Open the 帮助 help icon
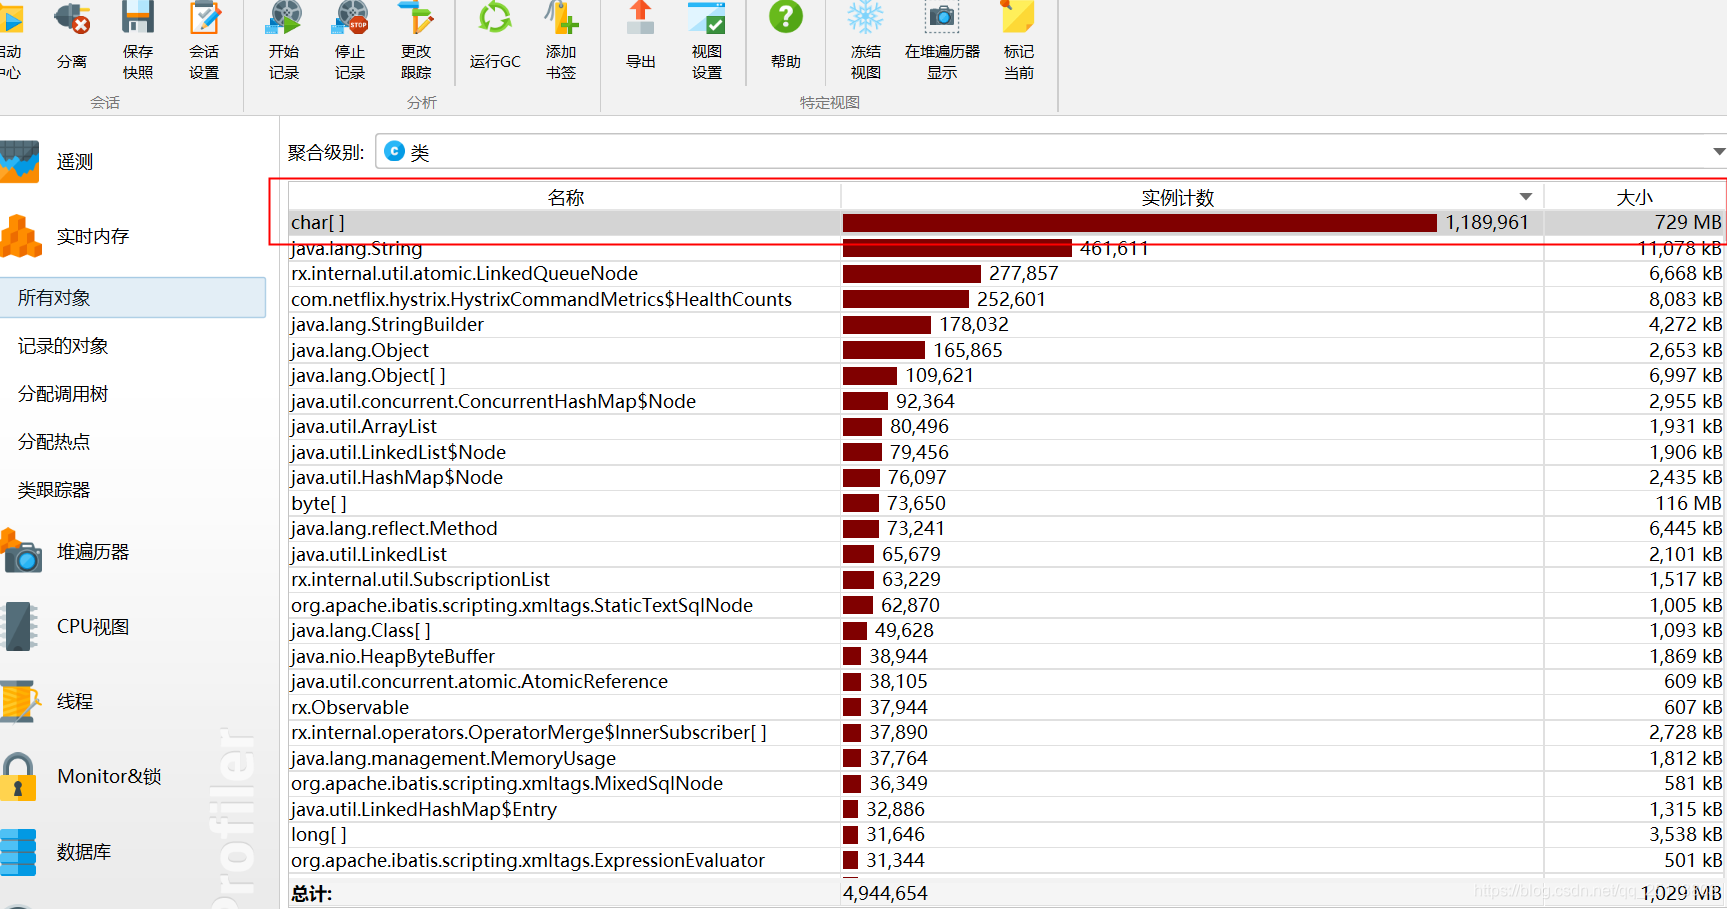The height and width of the screenshot is (909, 1727). (786, 18)
